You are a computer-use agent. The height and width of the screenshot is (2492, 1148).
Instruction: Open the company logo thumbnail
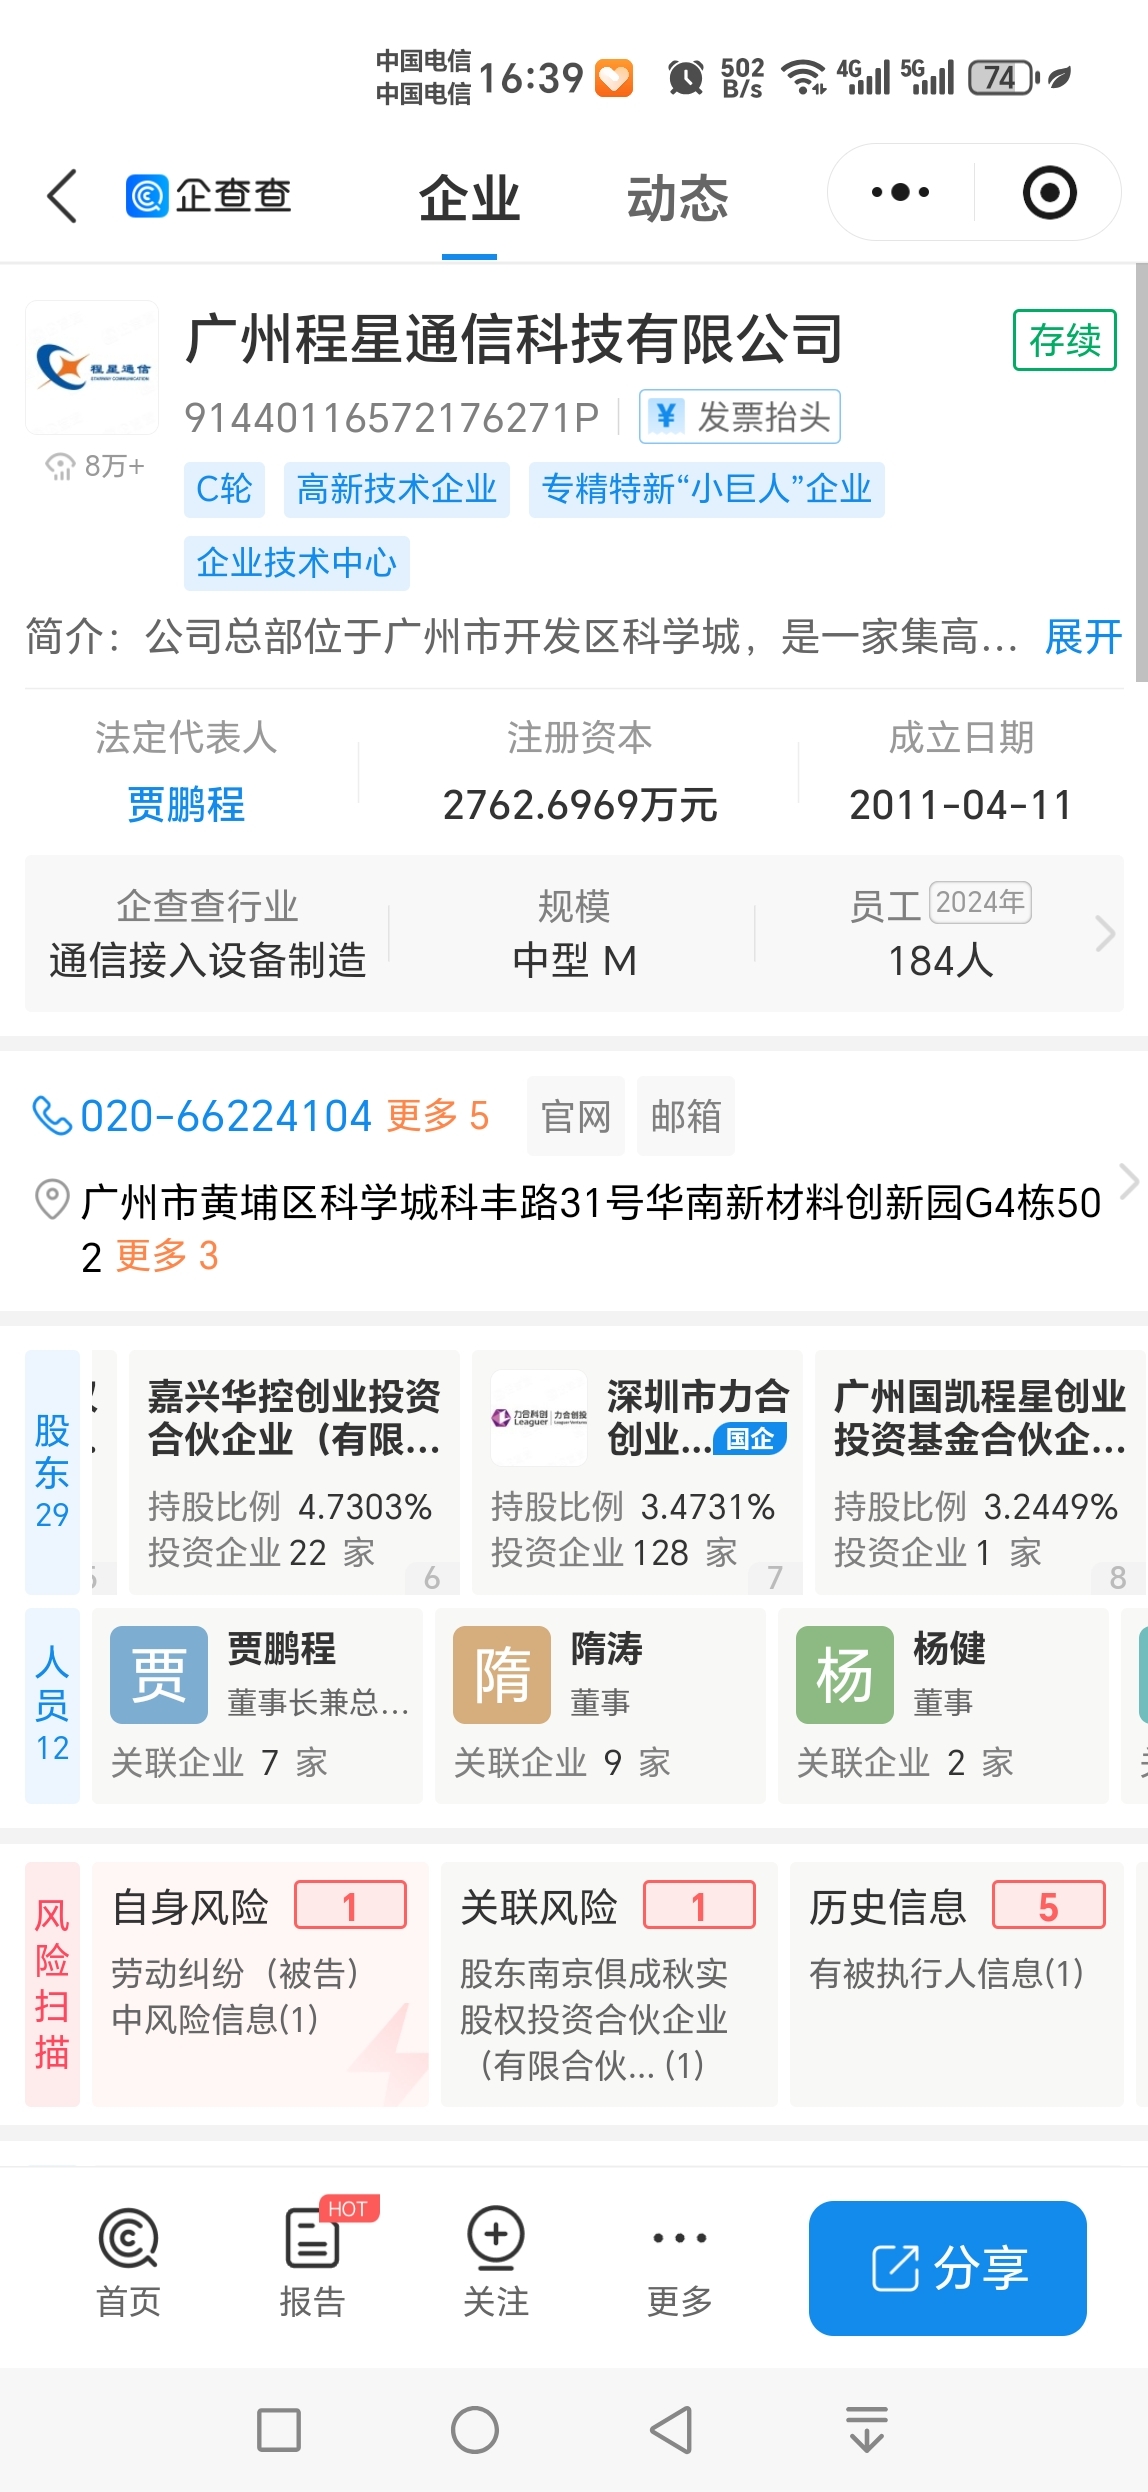point(92,367)
